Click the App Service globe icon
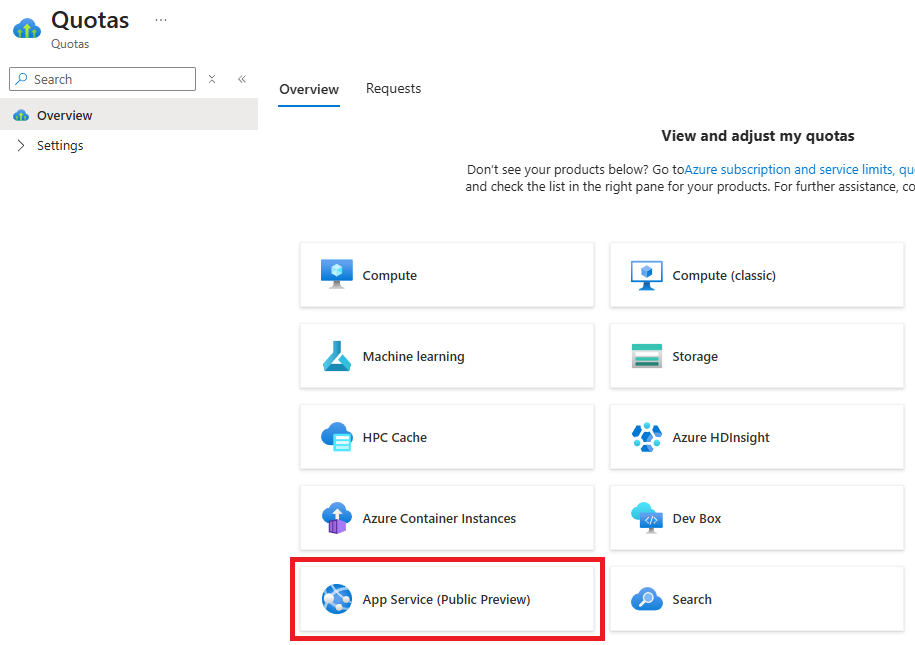 pos(337,599)
